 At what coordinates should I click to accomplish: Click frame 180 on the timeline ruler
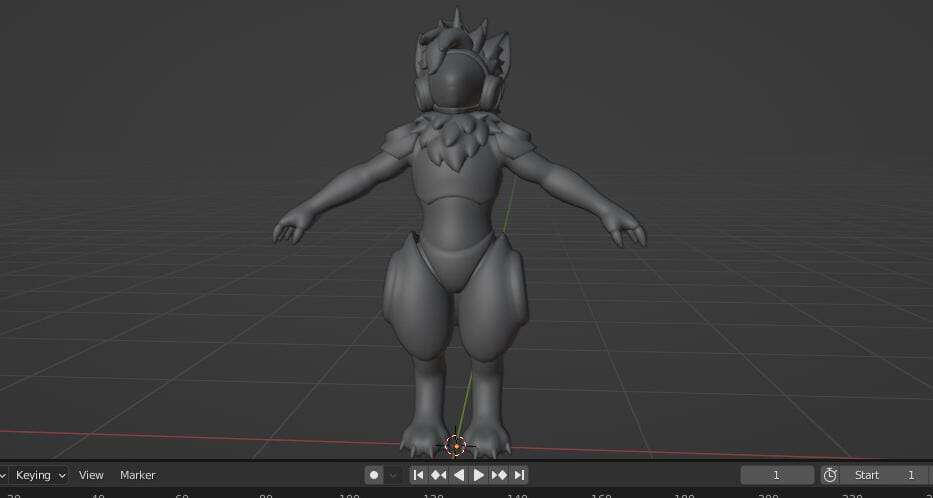[684, 494]
